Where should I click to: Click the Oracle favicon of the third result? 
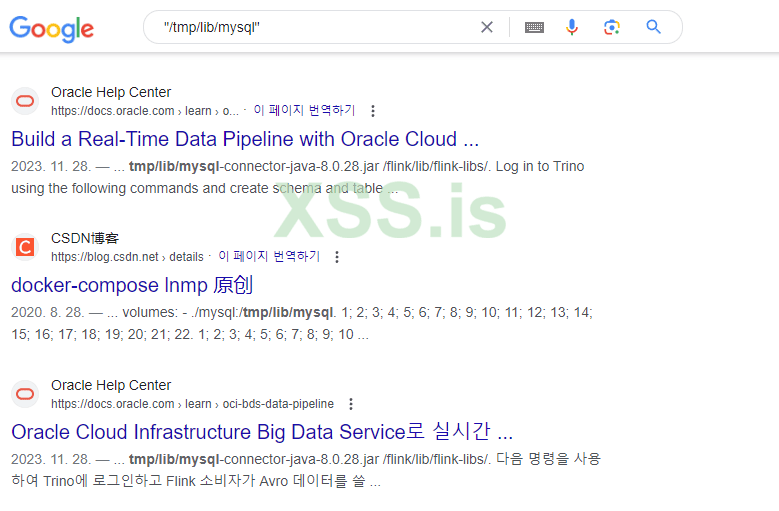[x=25, y=394]
